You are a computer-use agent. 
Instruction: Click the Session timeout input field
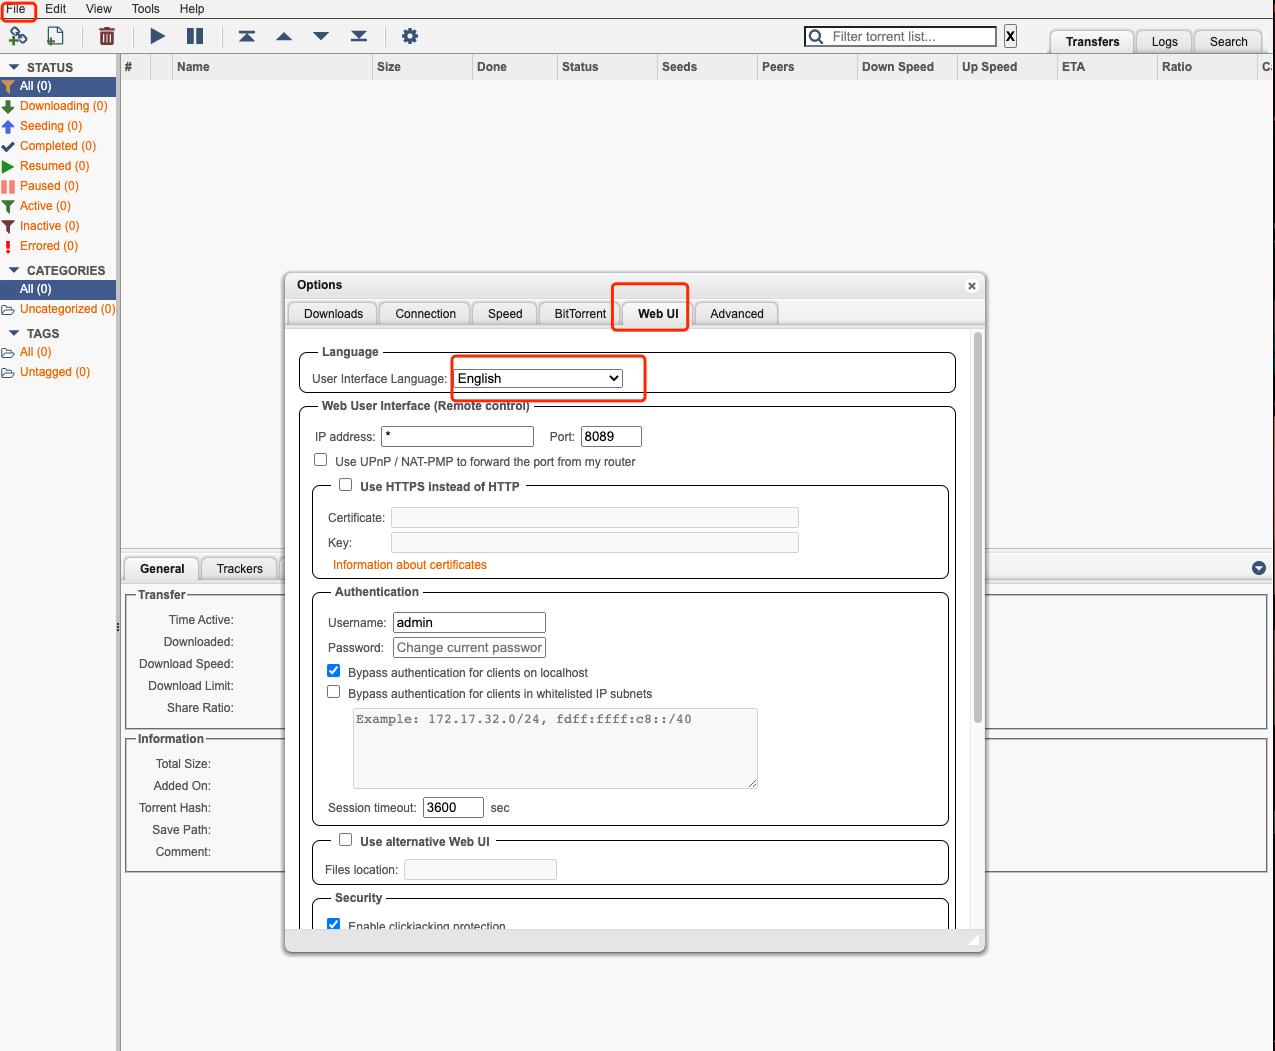453,807
